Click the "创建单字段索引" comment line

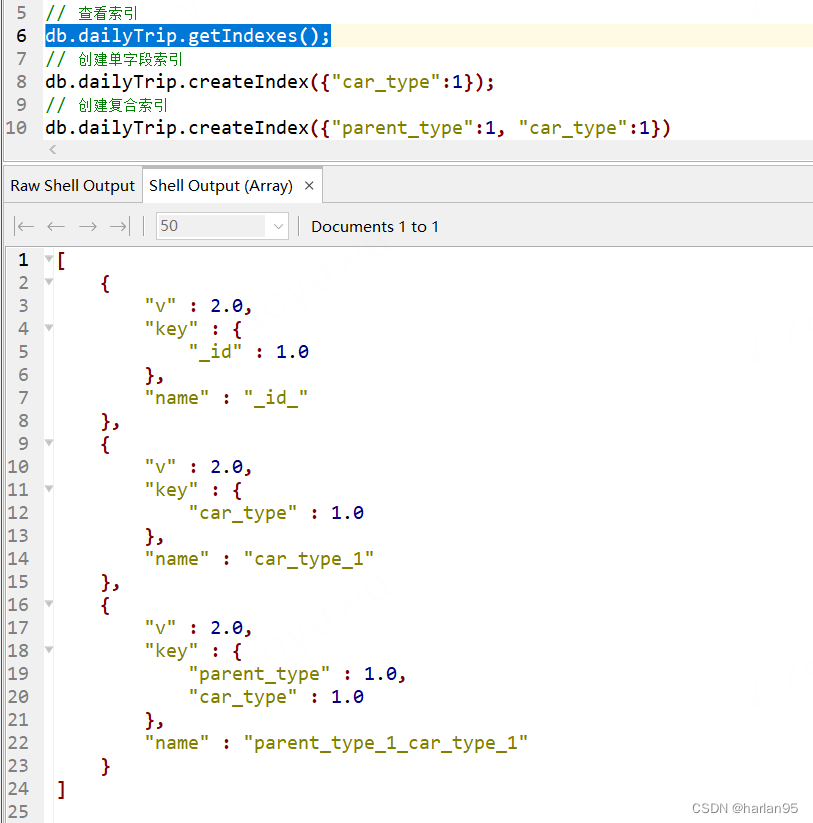[x=114, y=59]
